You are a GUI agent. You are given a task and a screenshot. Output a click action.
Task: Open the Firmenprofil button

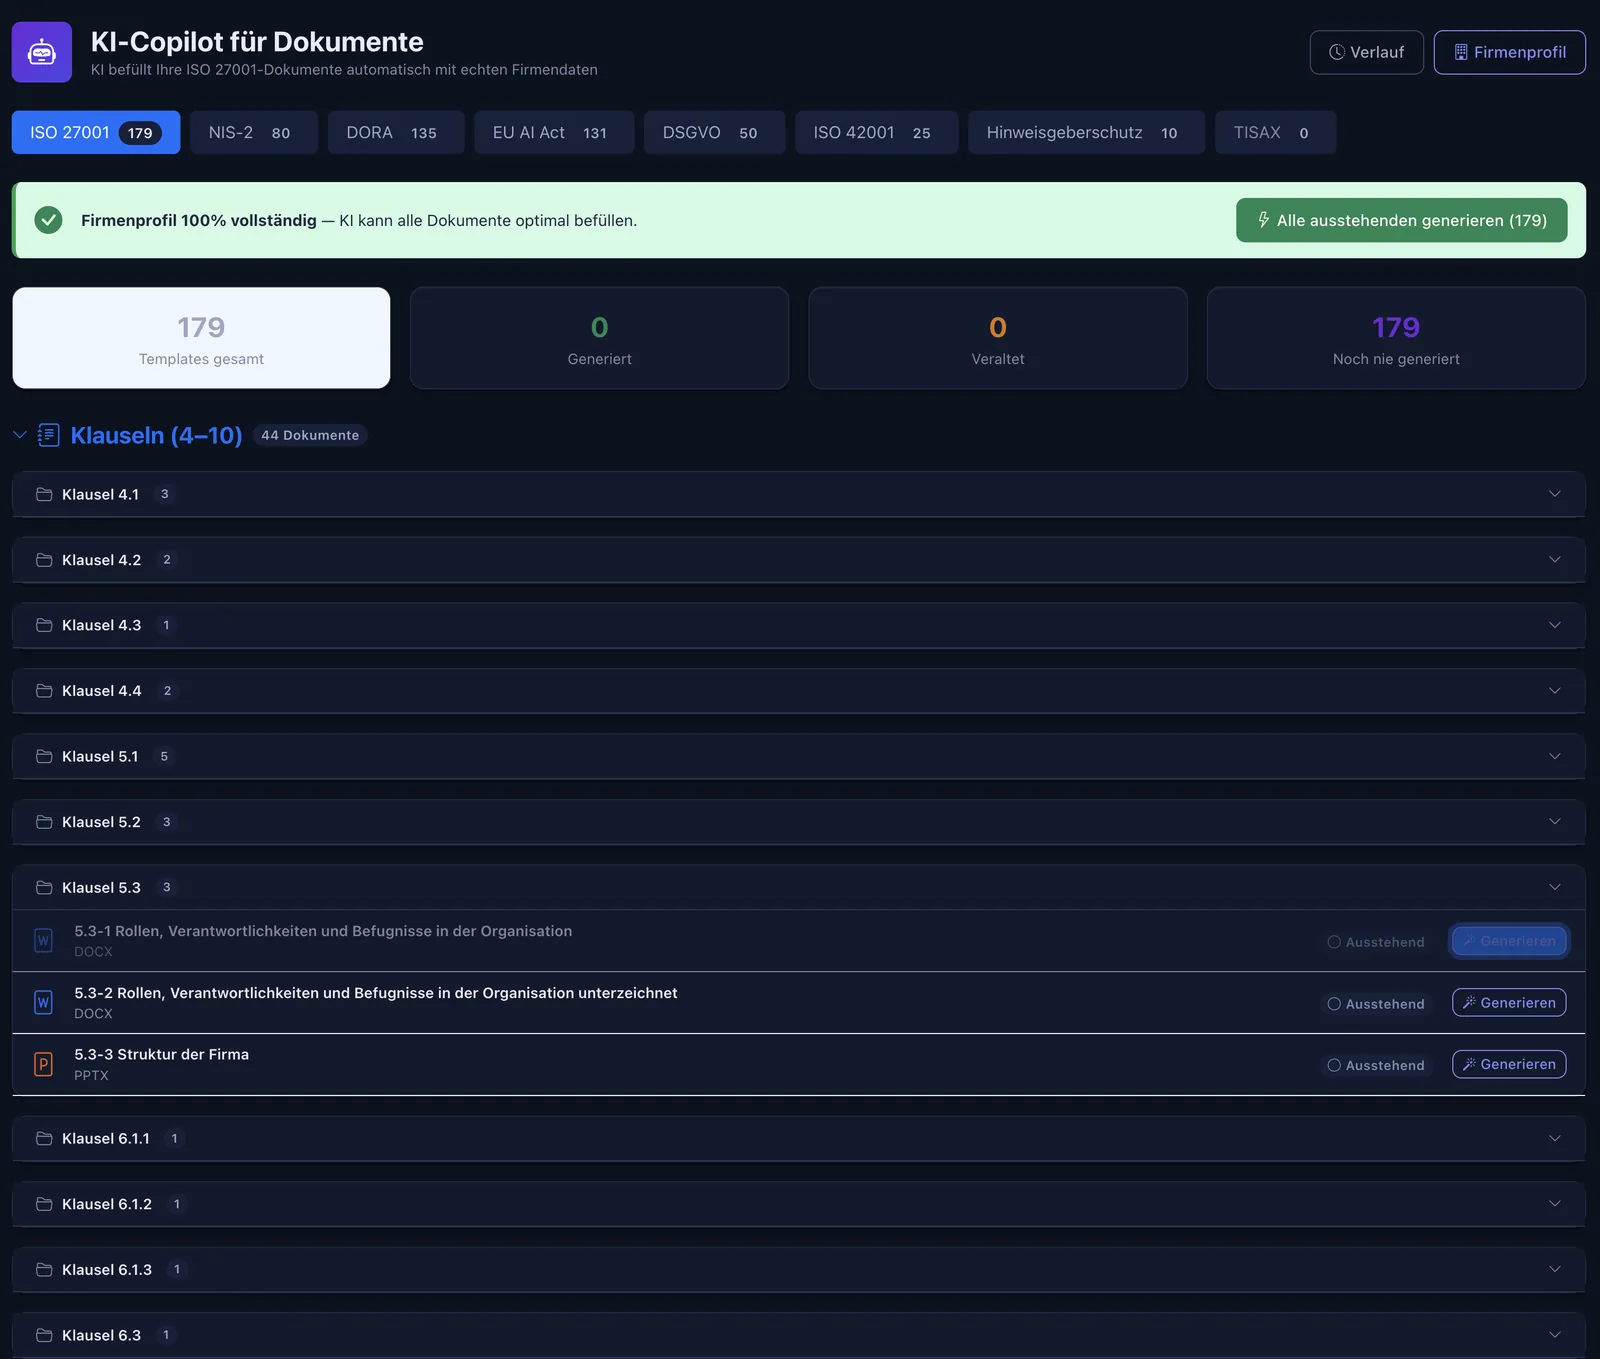pos(1509,52)
